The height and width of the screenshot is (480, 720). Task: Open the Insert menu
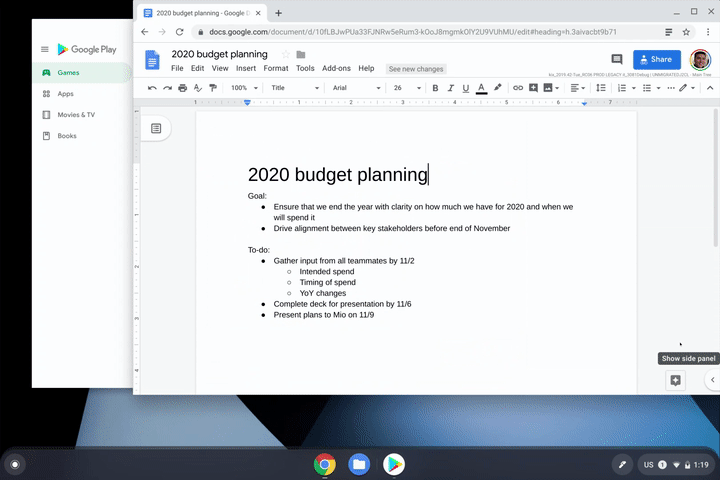tap(245, 69)
